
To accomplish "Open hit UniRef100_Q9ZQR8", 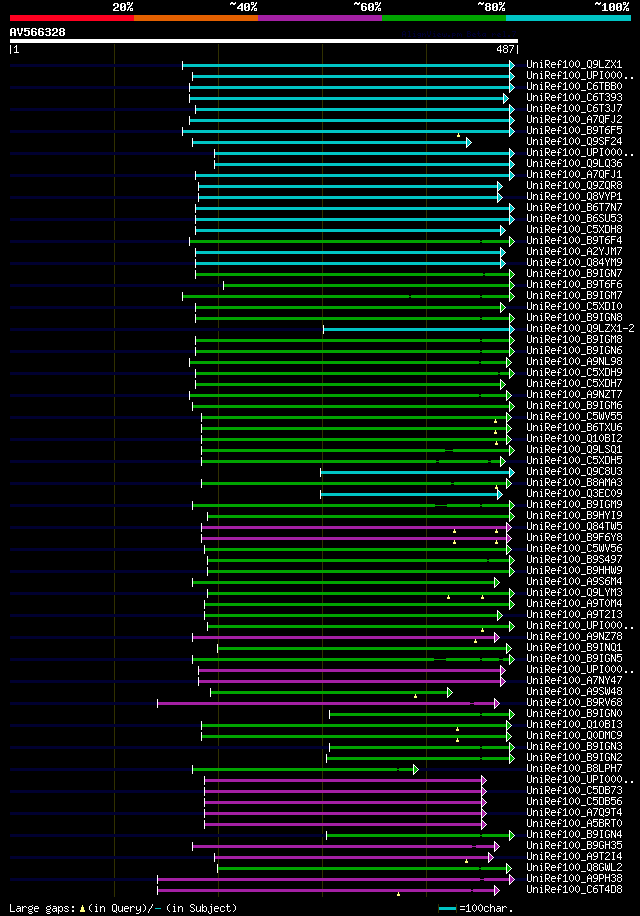I will [574, 186].
